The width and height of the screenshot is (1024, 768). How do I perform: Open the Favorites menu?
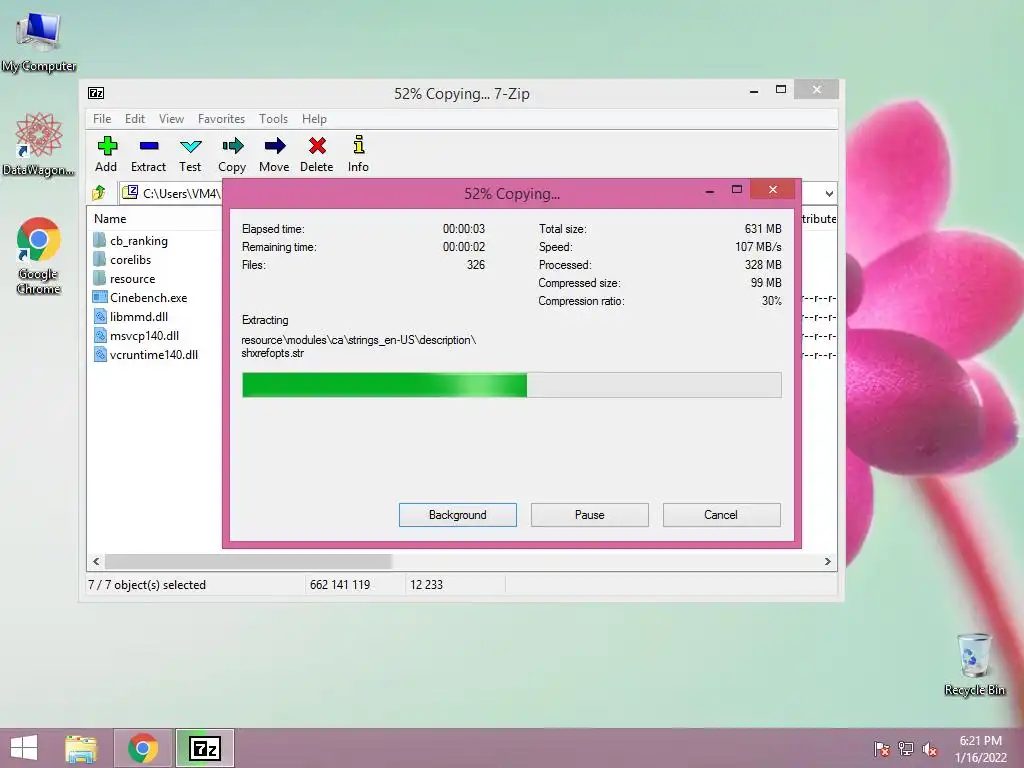221,118
